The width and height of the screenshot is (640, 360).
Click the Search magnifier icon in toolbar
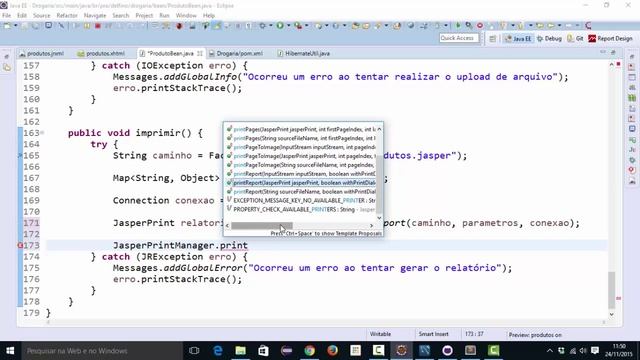point(469,26)
